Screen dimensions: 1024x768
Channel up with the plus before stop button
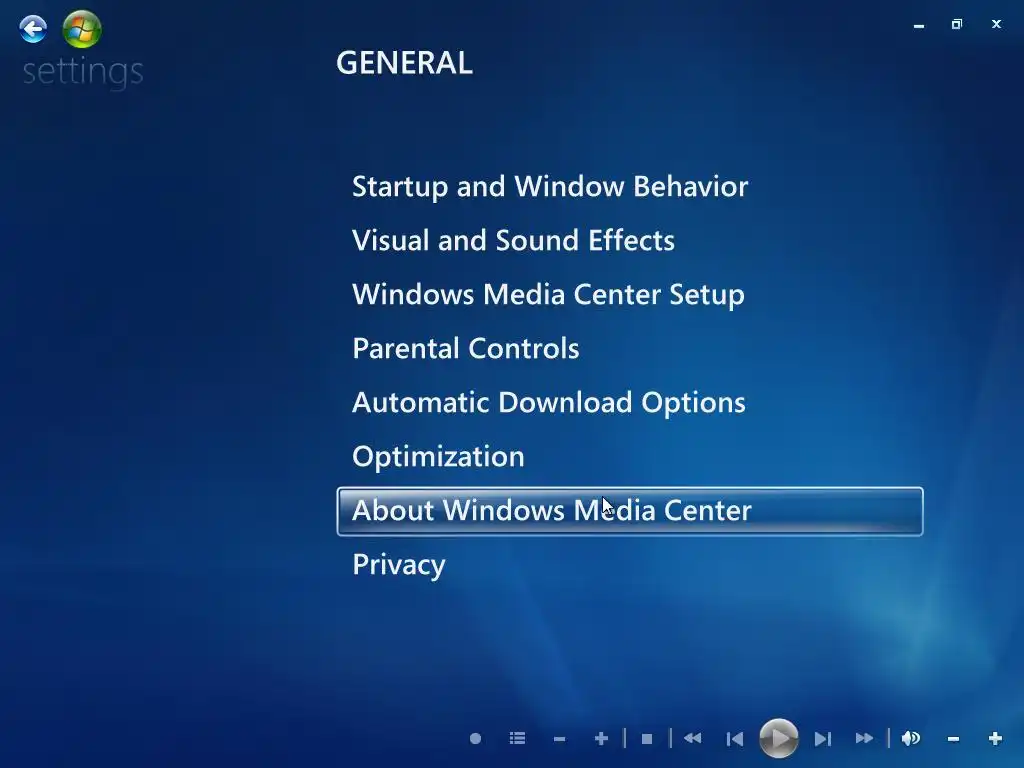point(601,739)
